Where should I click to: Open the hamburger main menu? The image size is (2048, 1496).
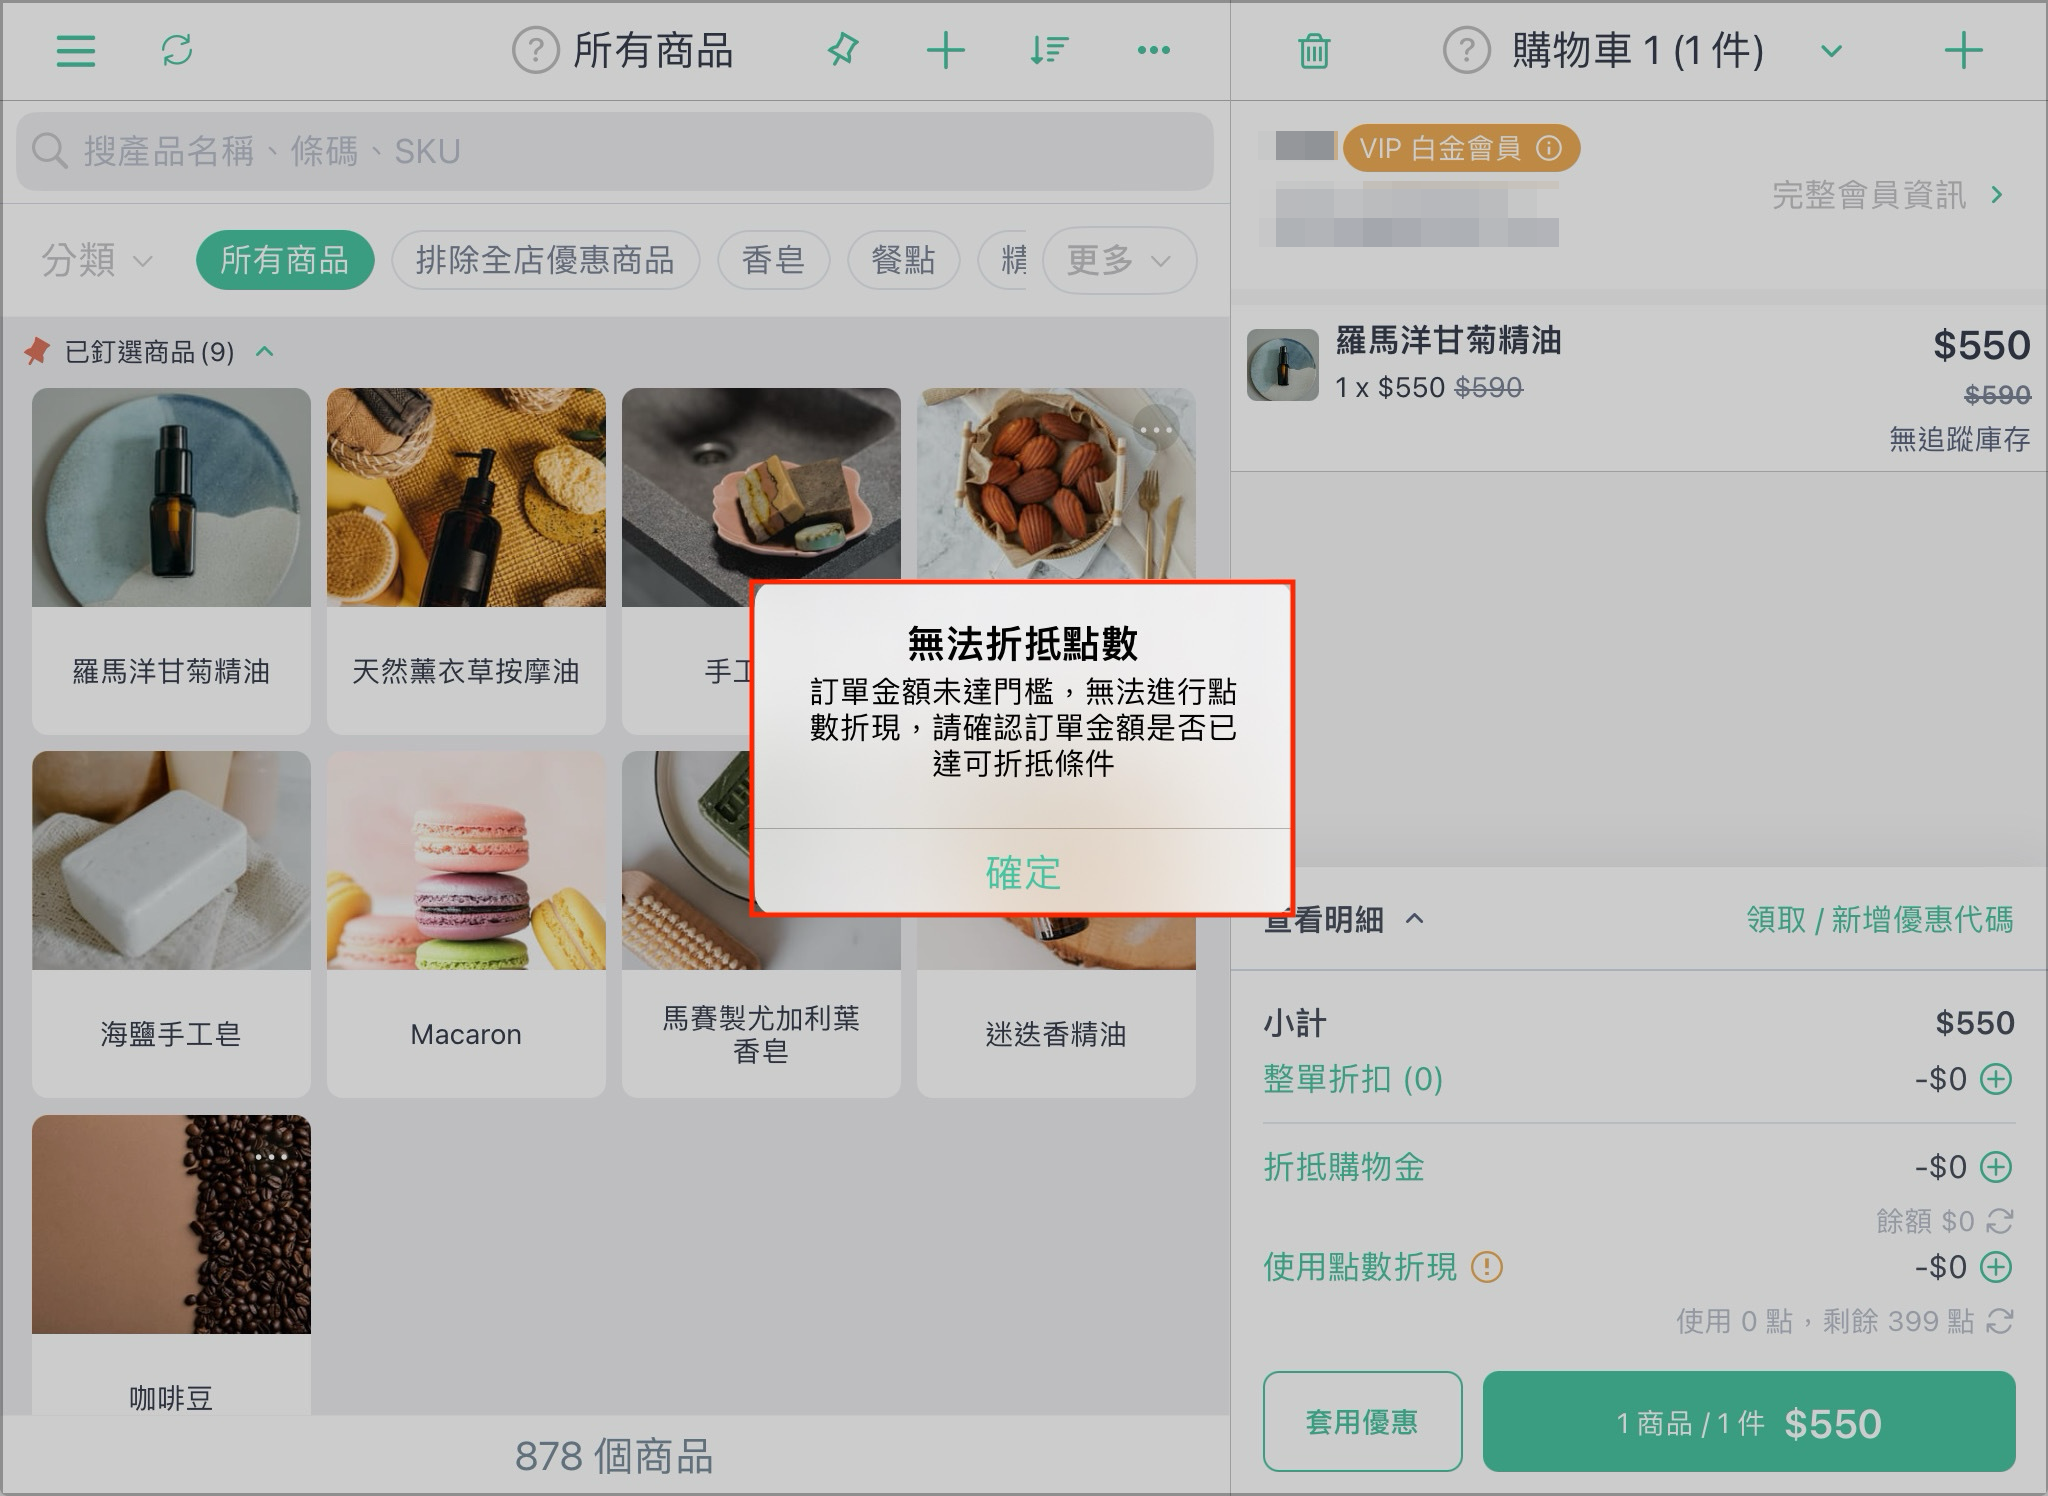point(76,50)
